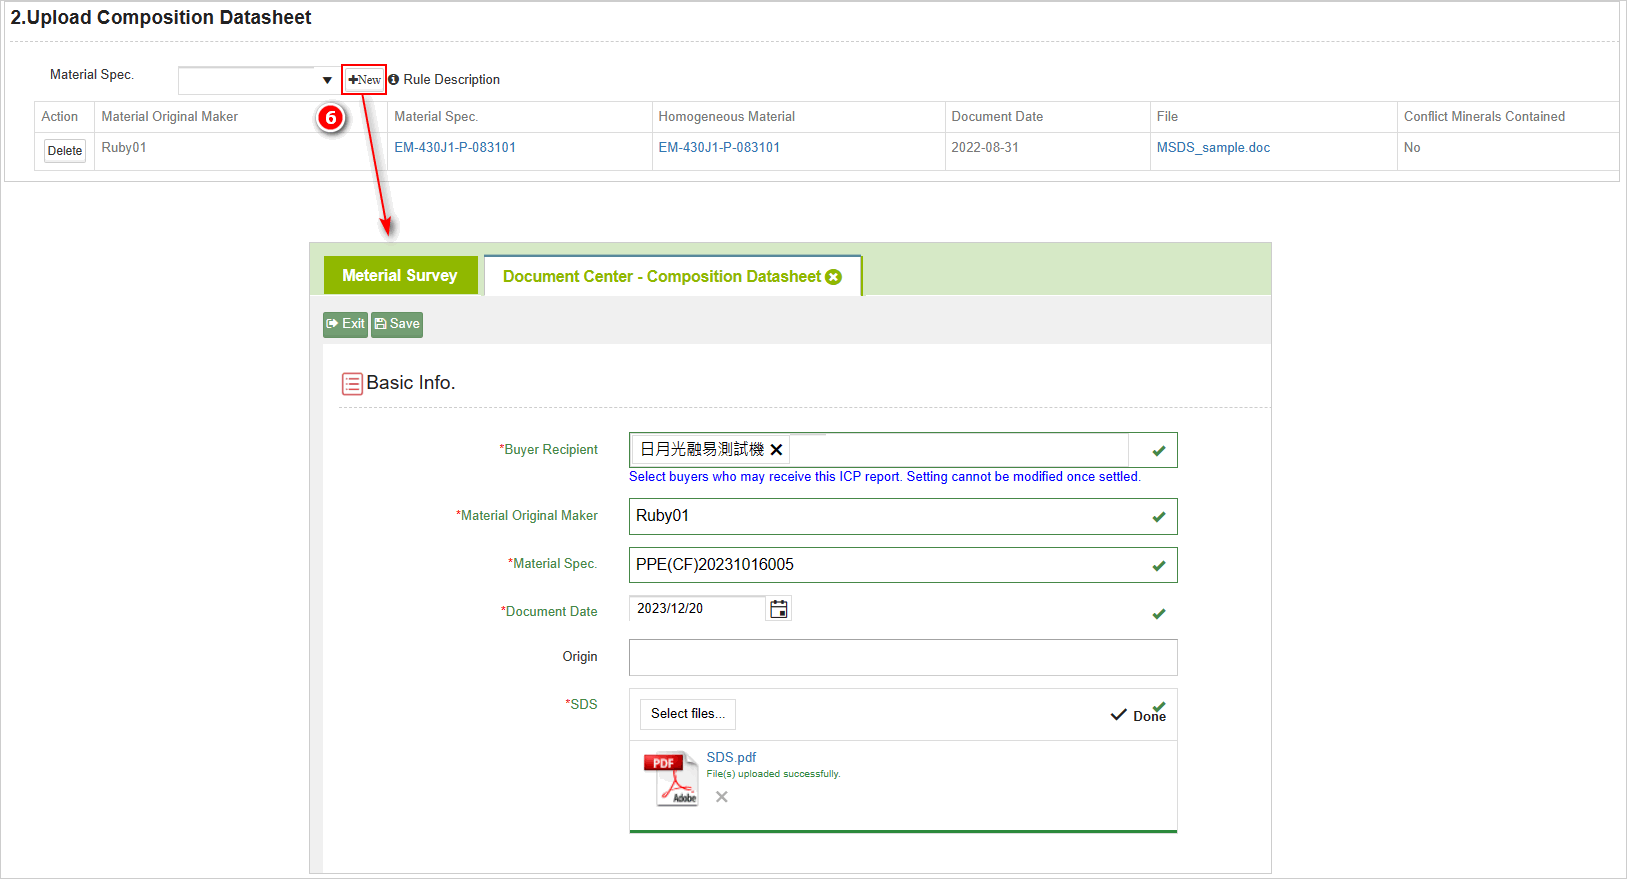Open the first EM-430J1-P-083101 Material Spec. link
Image resolution: width=1627 pixels, height=879 pixels.
point(454,148)
